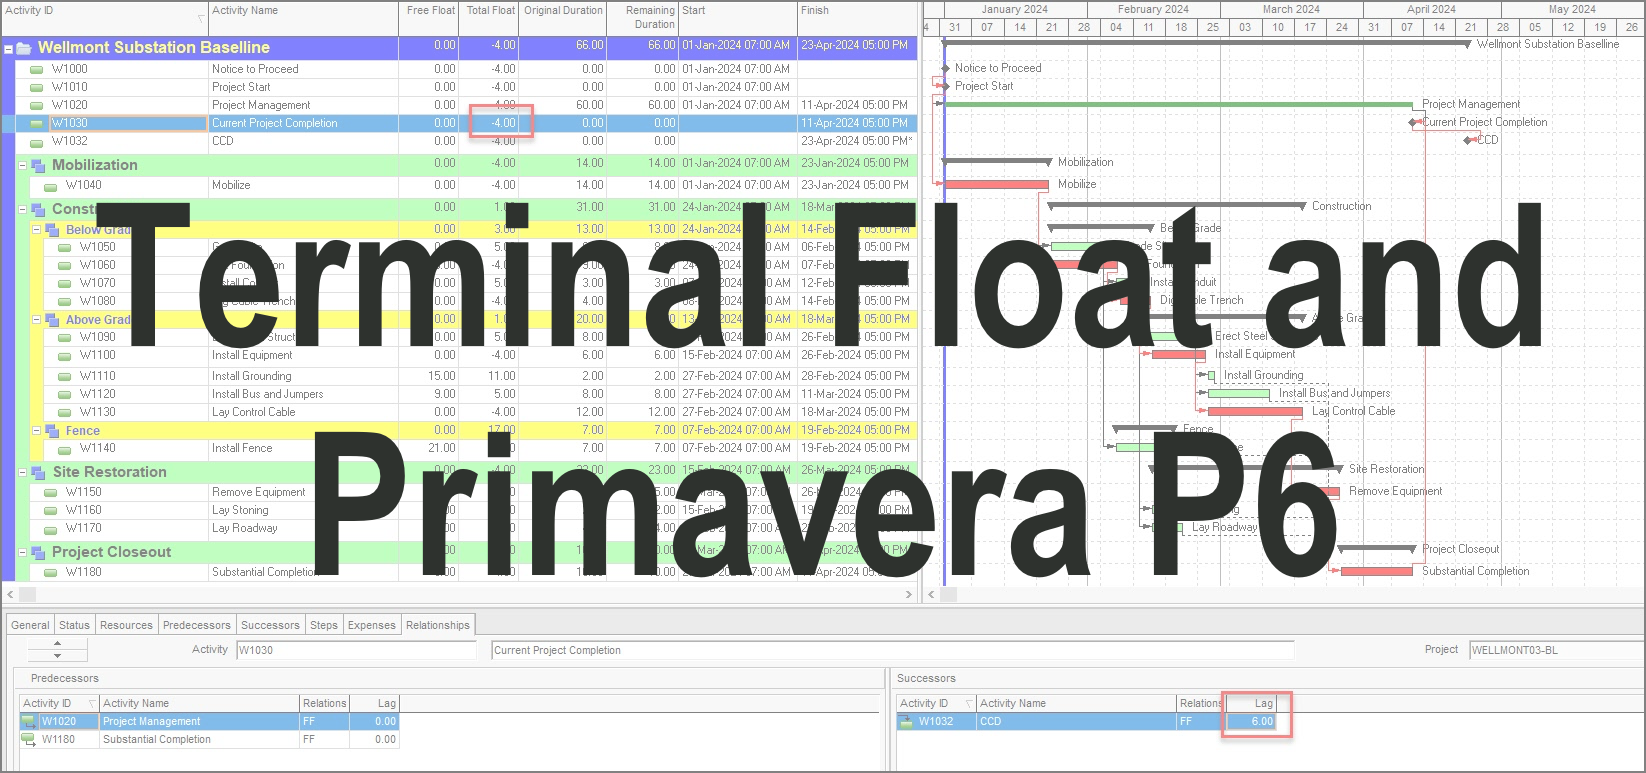
Task: Switch to the Status tab
Action: coord(74,625)
